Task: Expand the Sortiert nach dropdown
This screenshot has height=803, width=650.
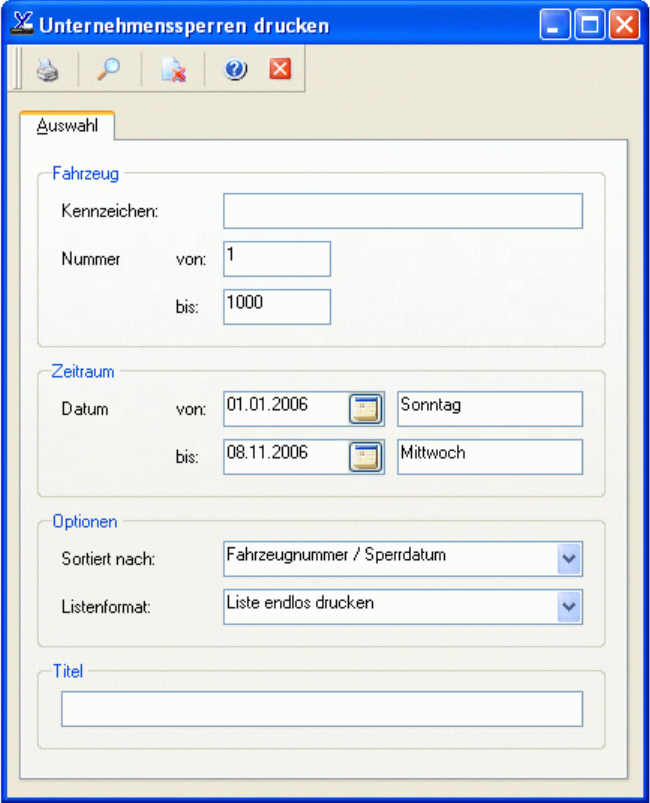Action: pyautogui.click(x=569, y=559)
